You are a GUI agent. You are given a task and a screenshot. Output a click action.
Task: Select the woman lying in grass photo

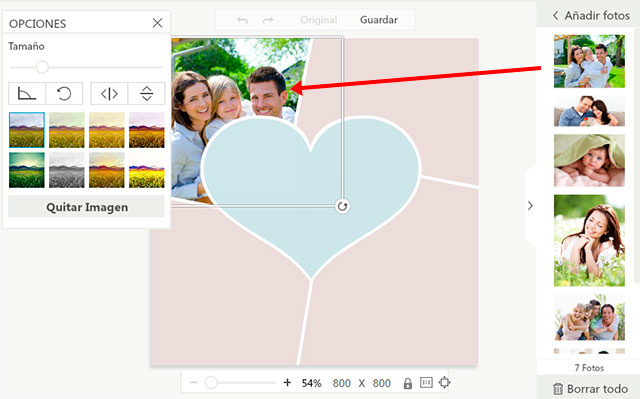click(589, 240)
